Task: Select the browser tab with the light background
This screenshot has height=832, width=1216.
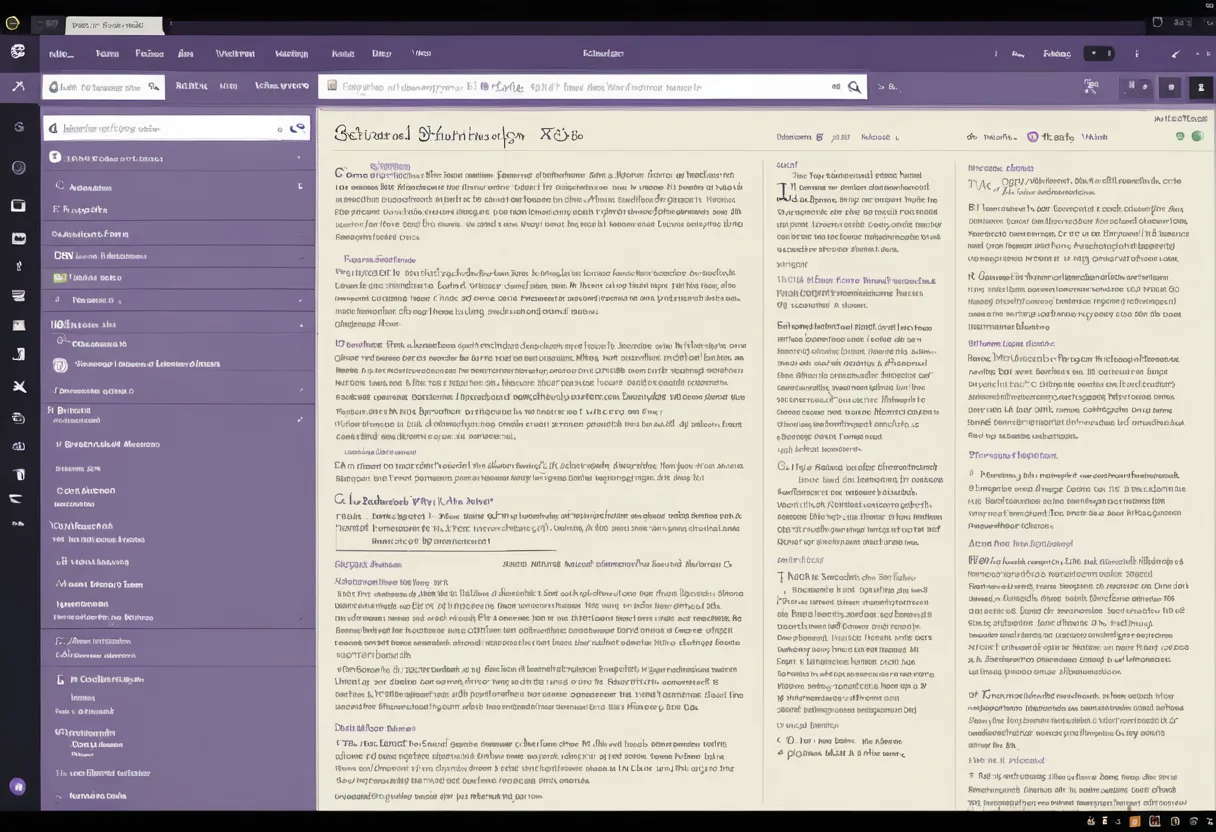Action: pos(113,24)
